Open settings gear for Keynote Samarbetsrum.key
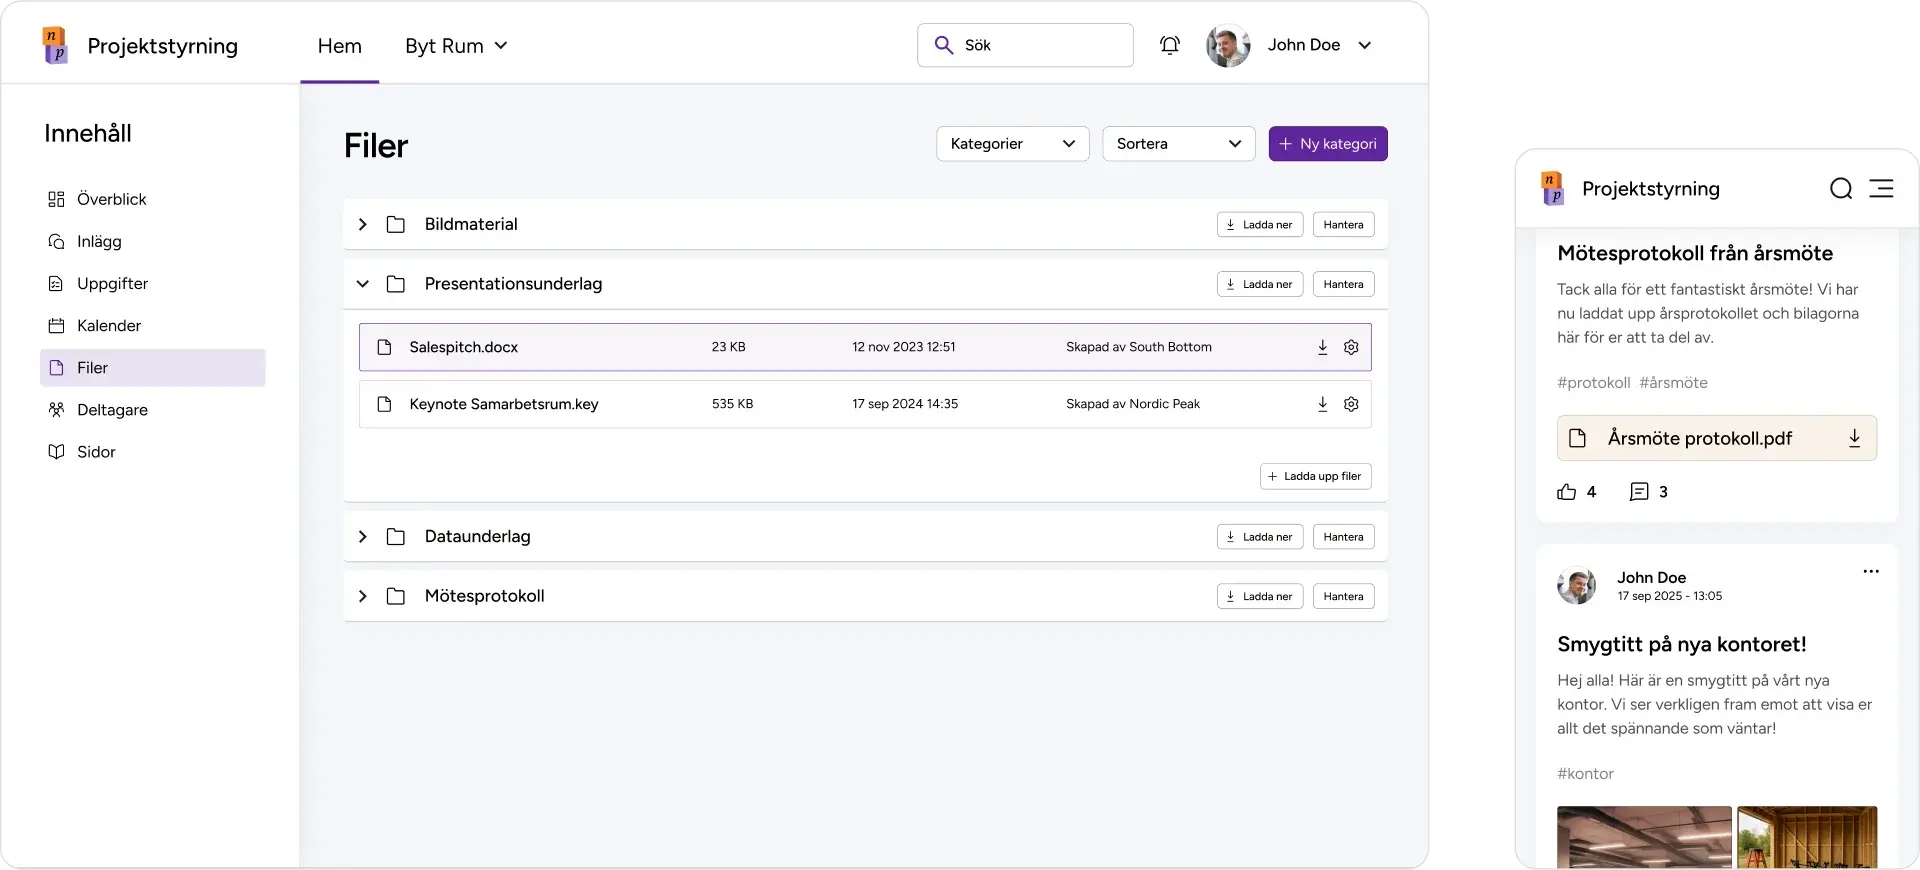Image resolution: width=1920 pixels, height=870 pixels. click(1351, 404)
